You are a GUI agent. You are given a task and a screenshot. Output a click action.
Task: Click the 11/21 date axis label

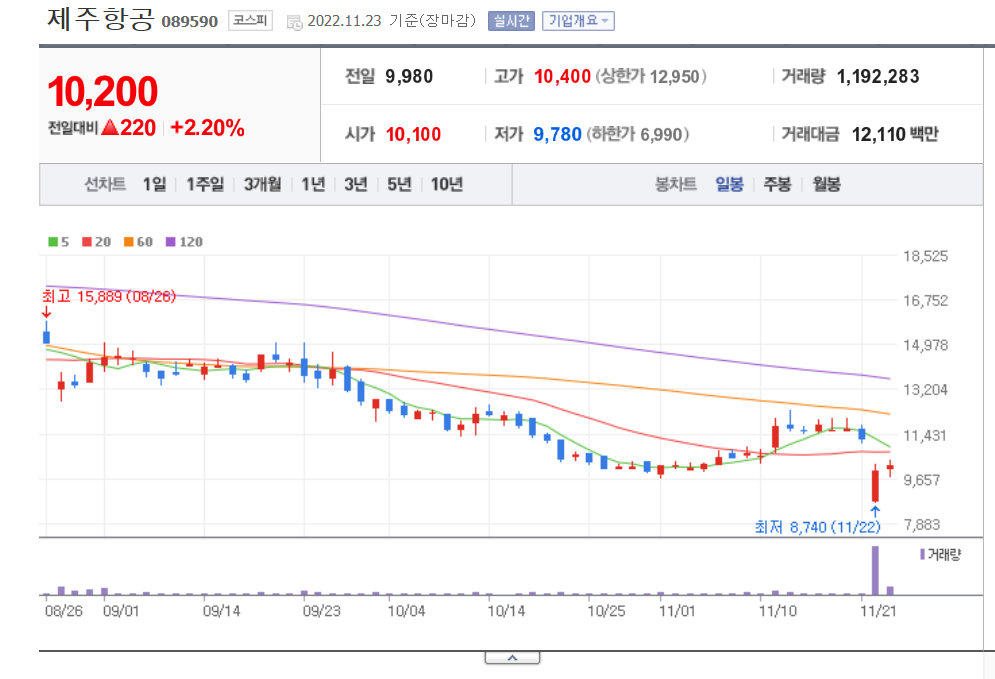pyautogui.click(x=878, y=611)
